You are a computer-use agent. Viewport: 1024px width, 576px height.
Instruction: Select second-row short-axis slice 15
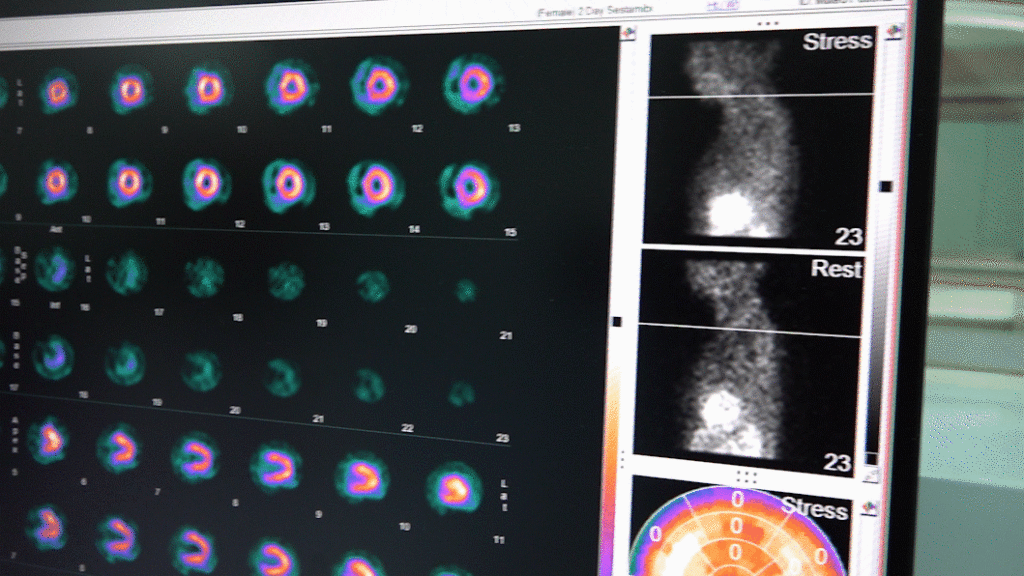470,189
